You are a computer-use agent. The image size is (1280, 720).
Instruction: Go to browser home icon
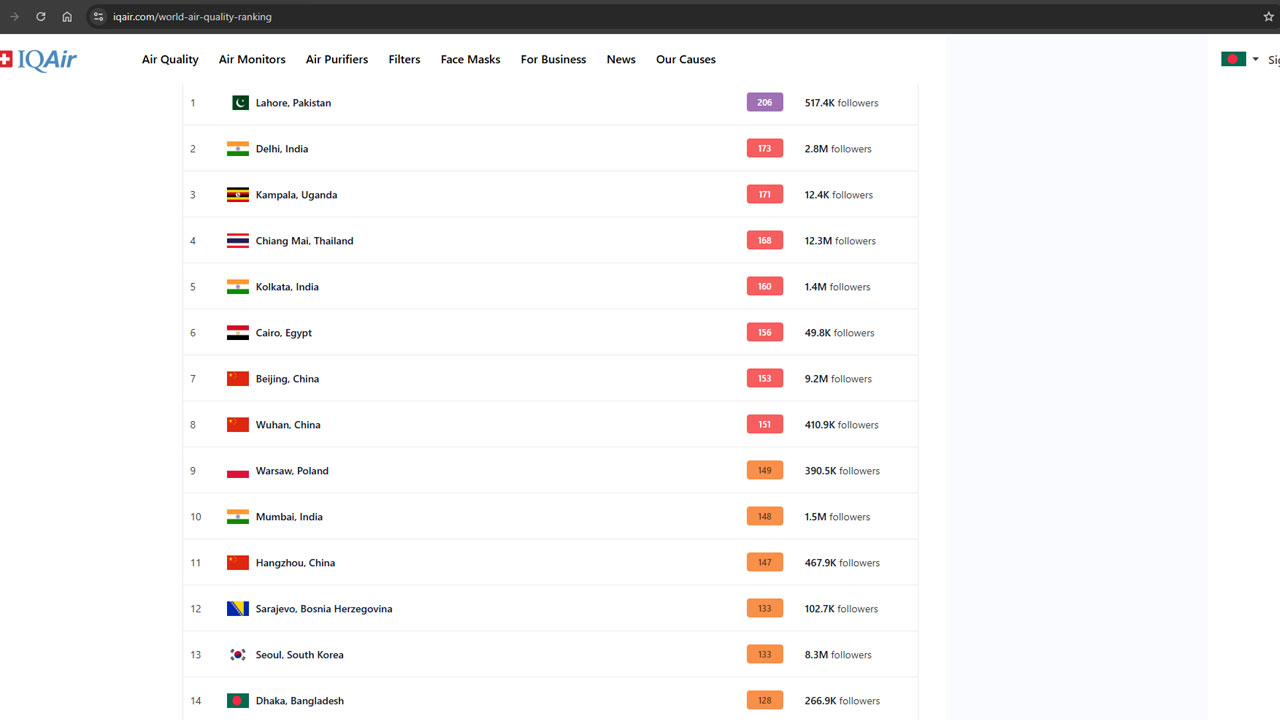tap(67, 17)
